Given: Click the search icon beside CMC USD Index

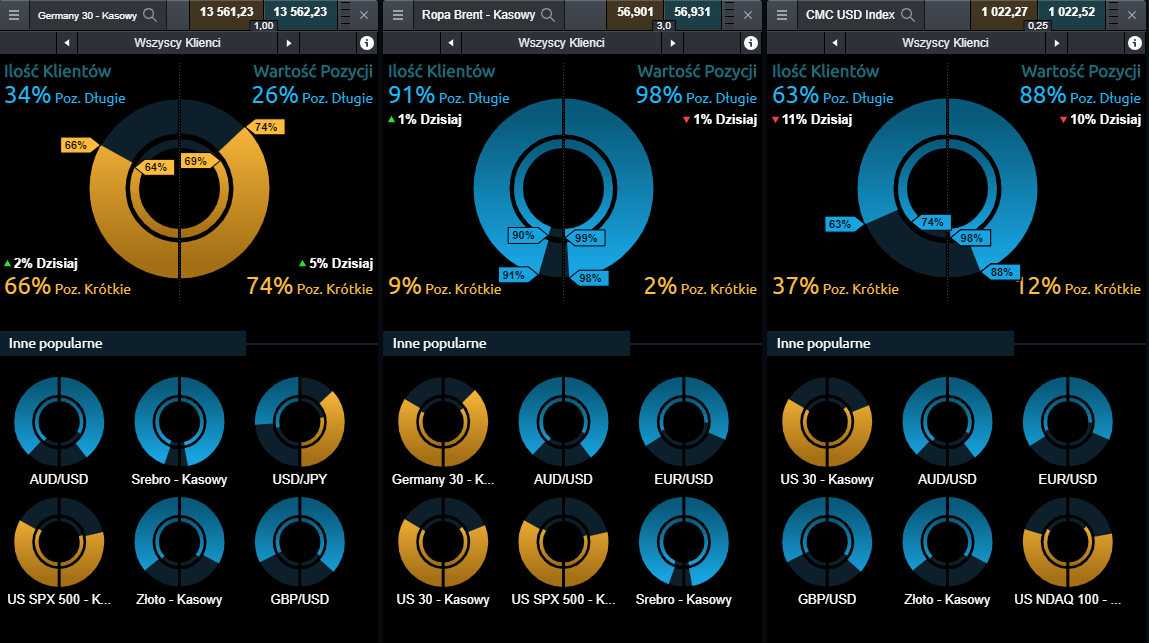Looking at the screenshot, I should click(x=908, y=15).
